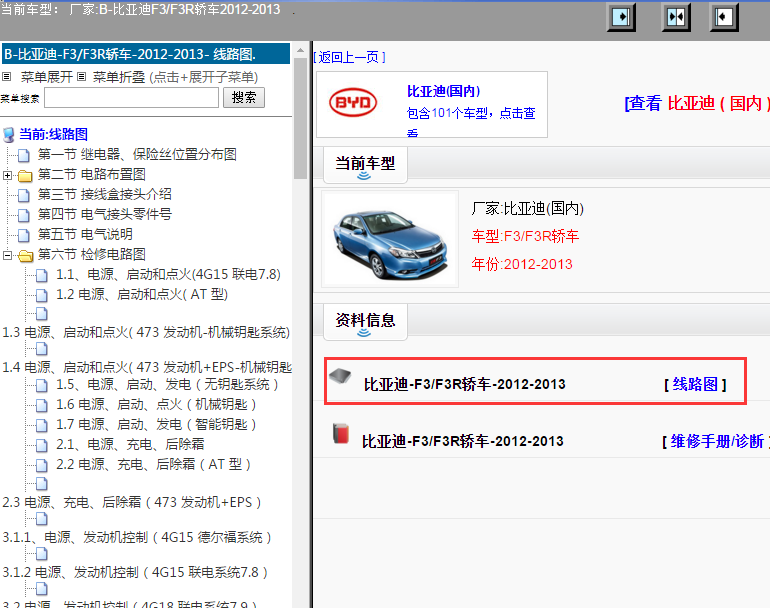The image size is (770, 608).
Task: Click the 搜索 button
Action: point(244,97)
